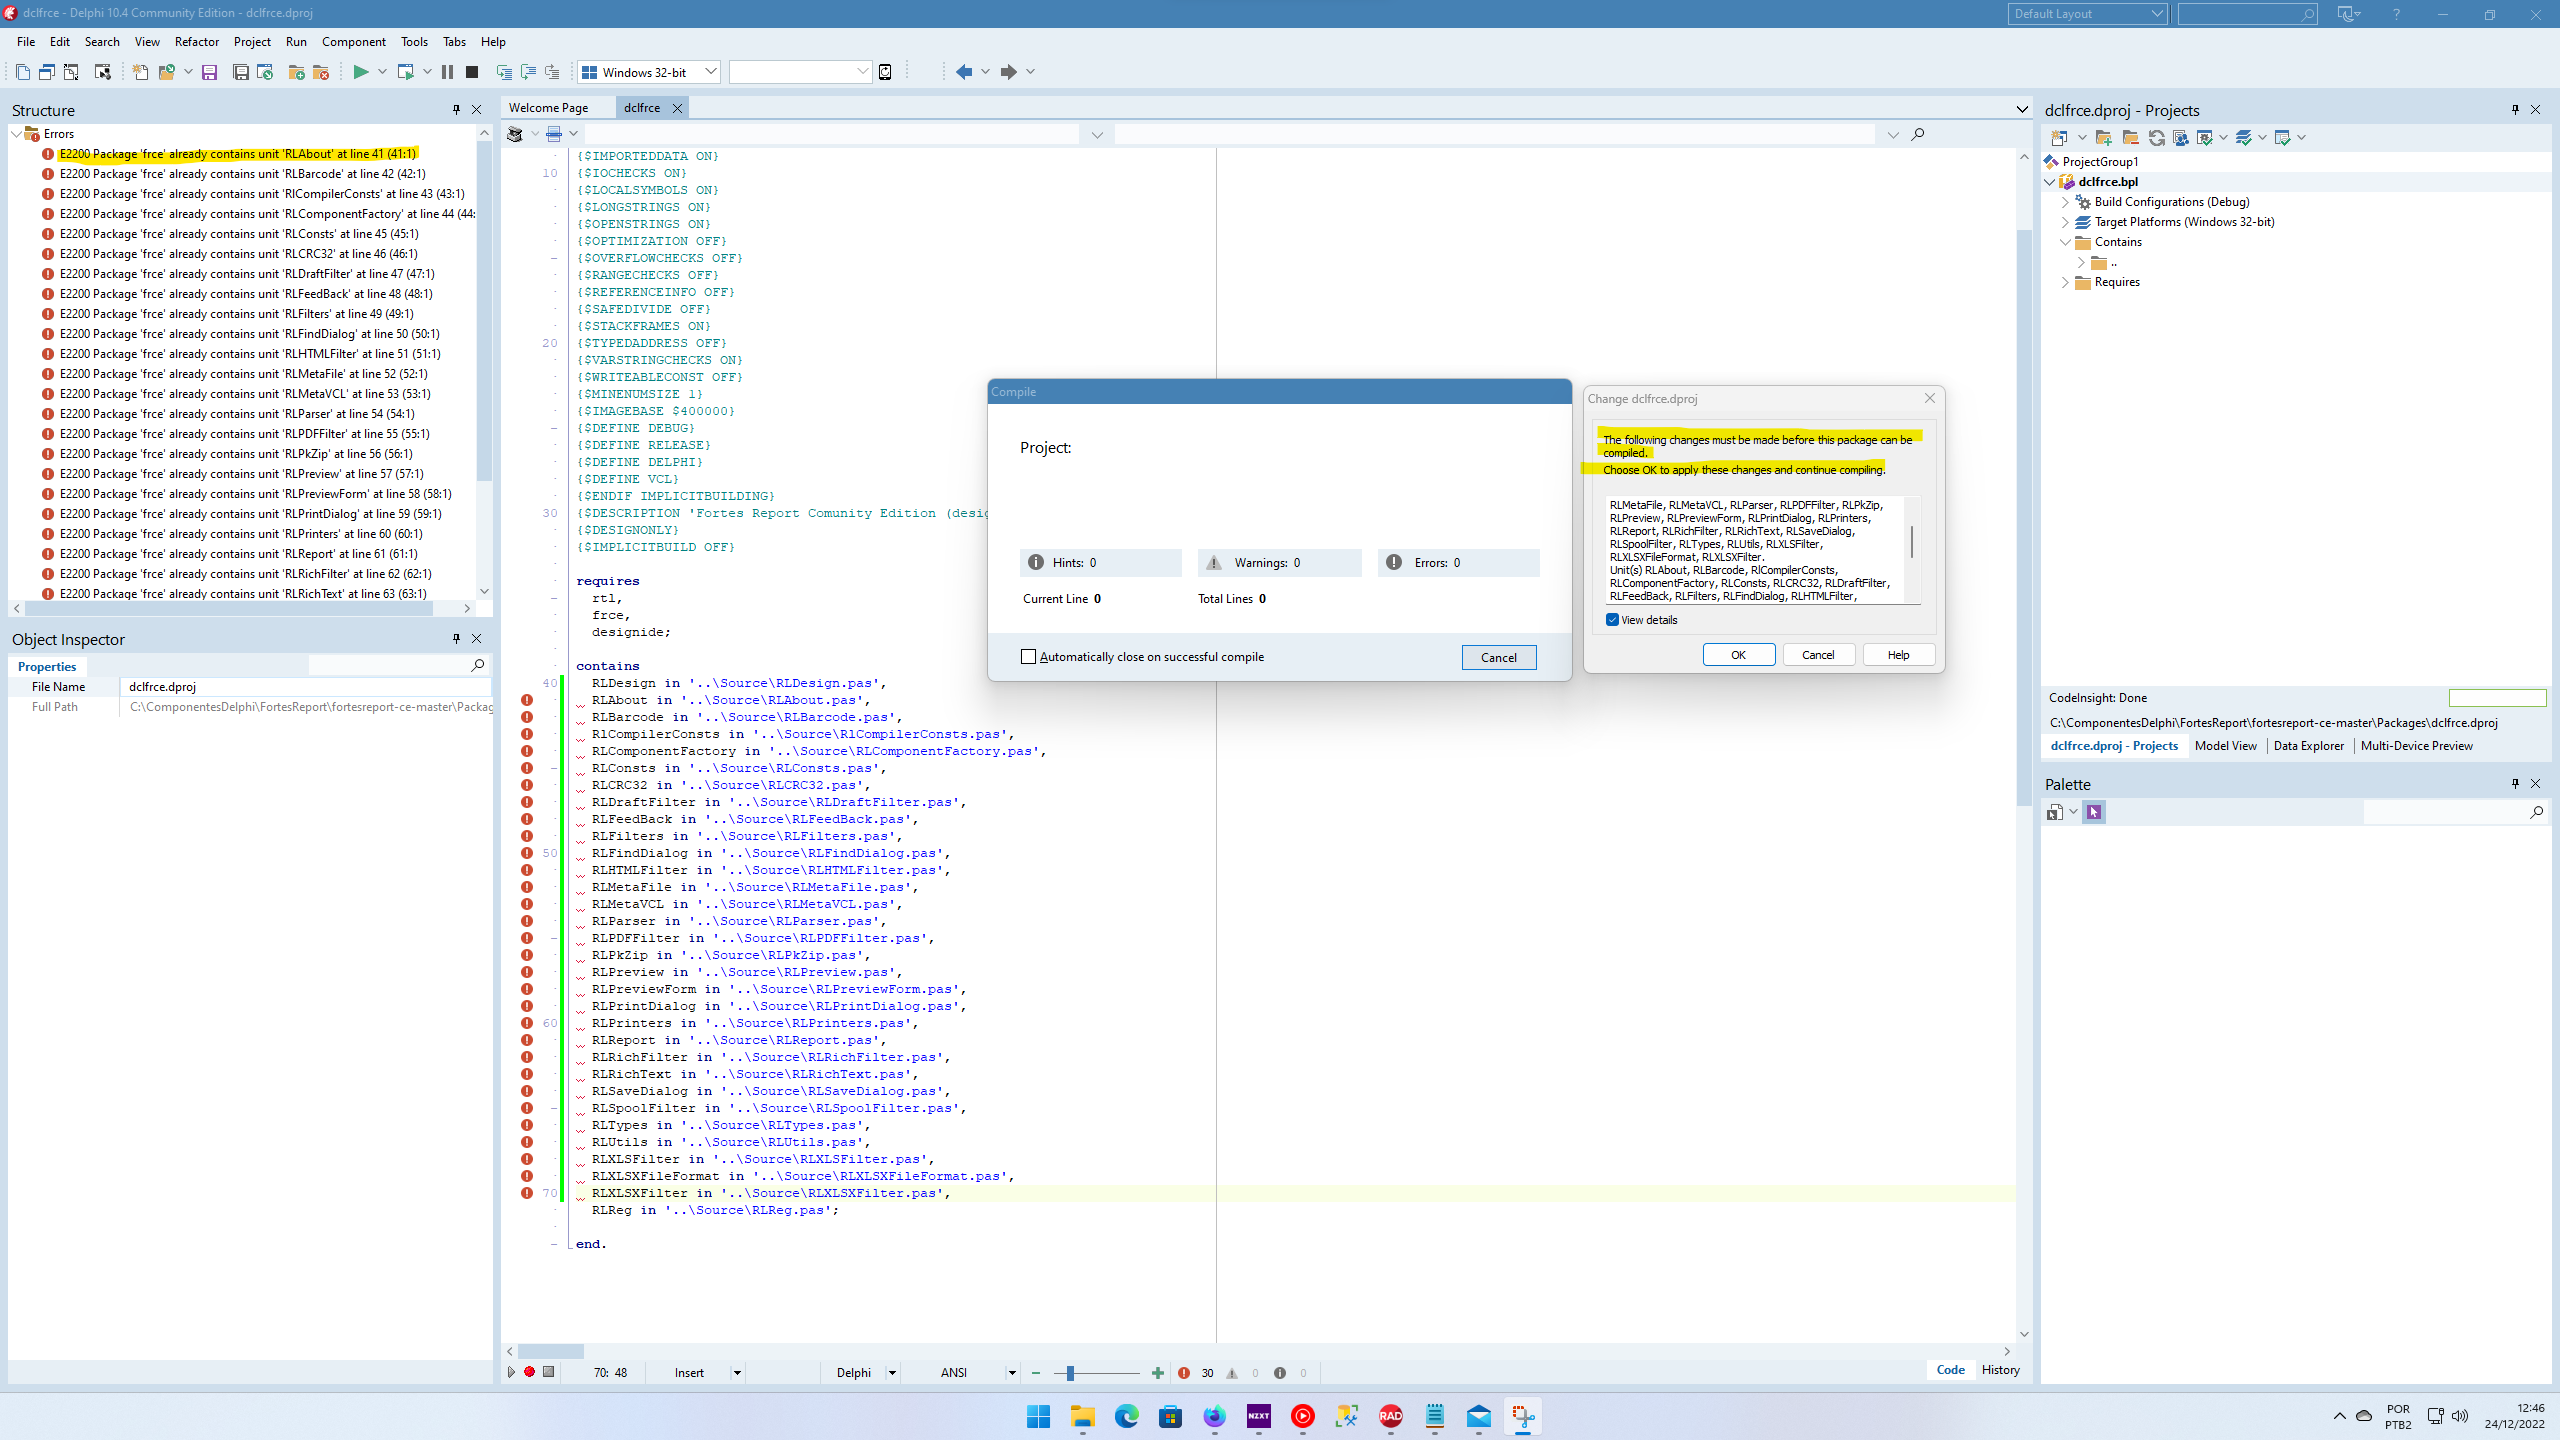The width and height of the screenshot is (2560, 1440).
Task: Add a new file to project folder icon
Action: (x=295, y=72)
